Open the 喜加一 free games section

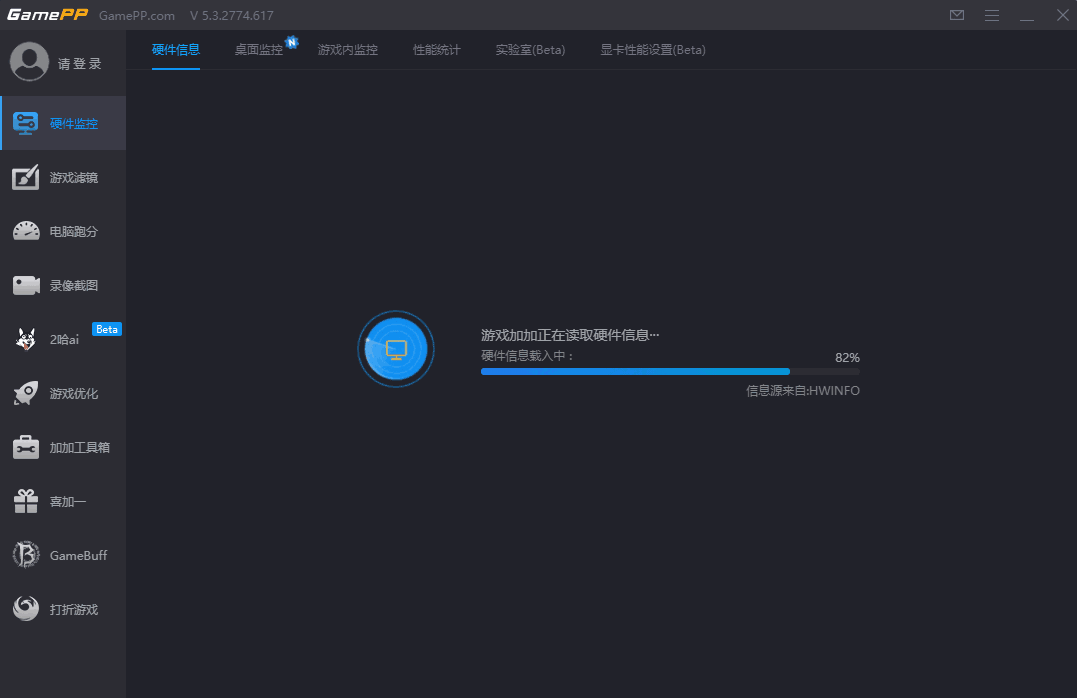point(63,501)
